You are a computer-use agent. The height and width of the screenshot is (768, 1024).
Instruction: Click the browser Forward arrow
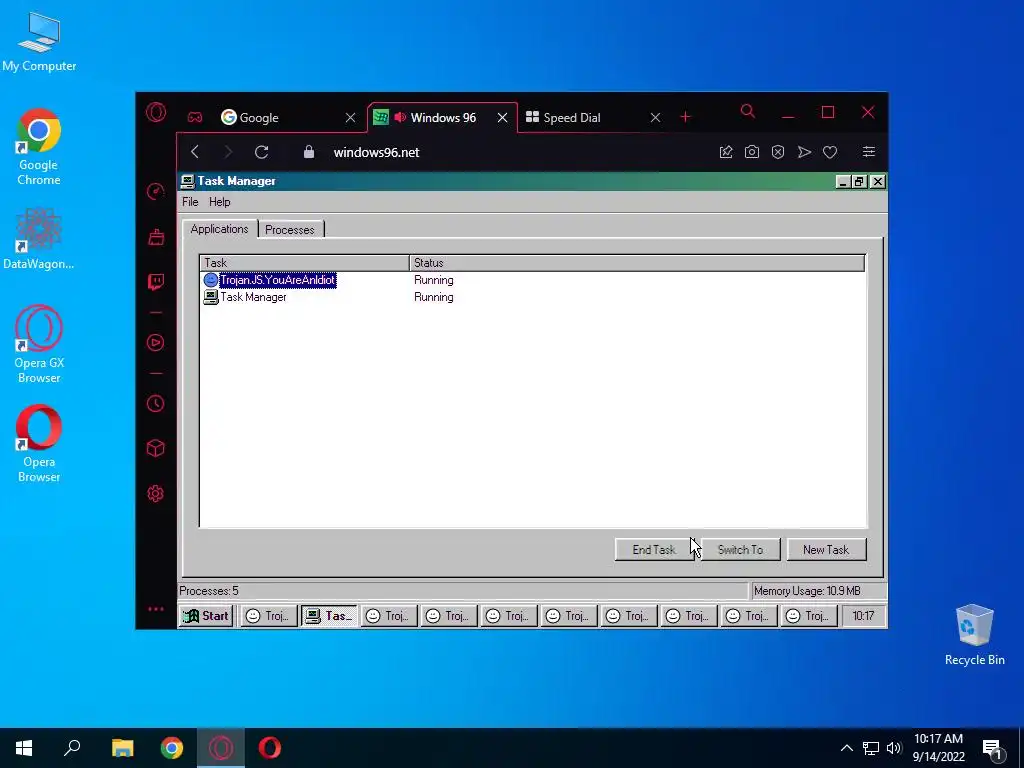[x=228, y=152]
